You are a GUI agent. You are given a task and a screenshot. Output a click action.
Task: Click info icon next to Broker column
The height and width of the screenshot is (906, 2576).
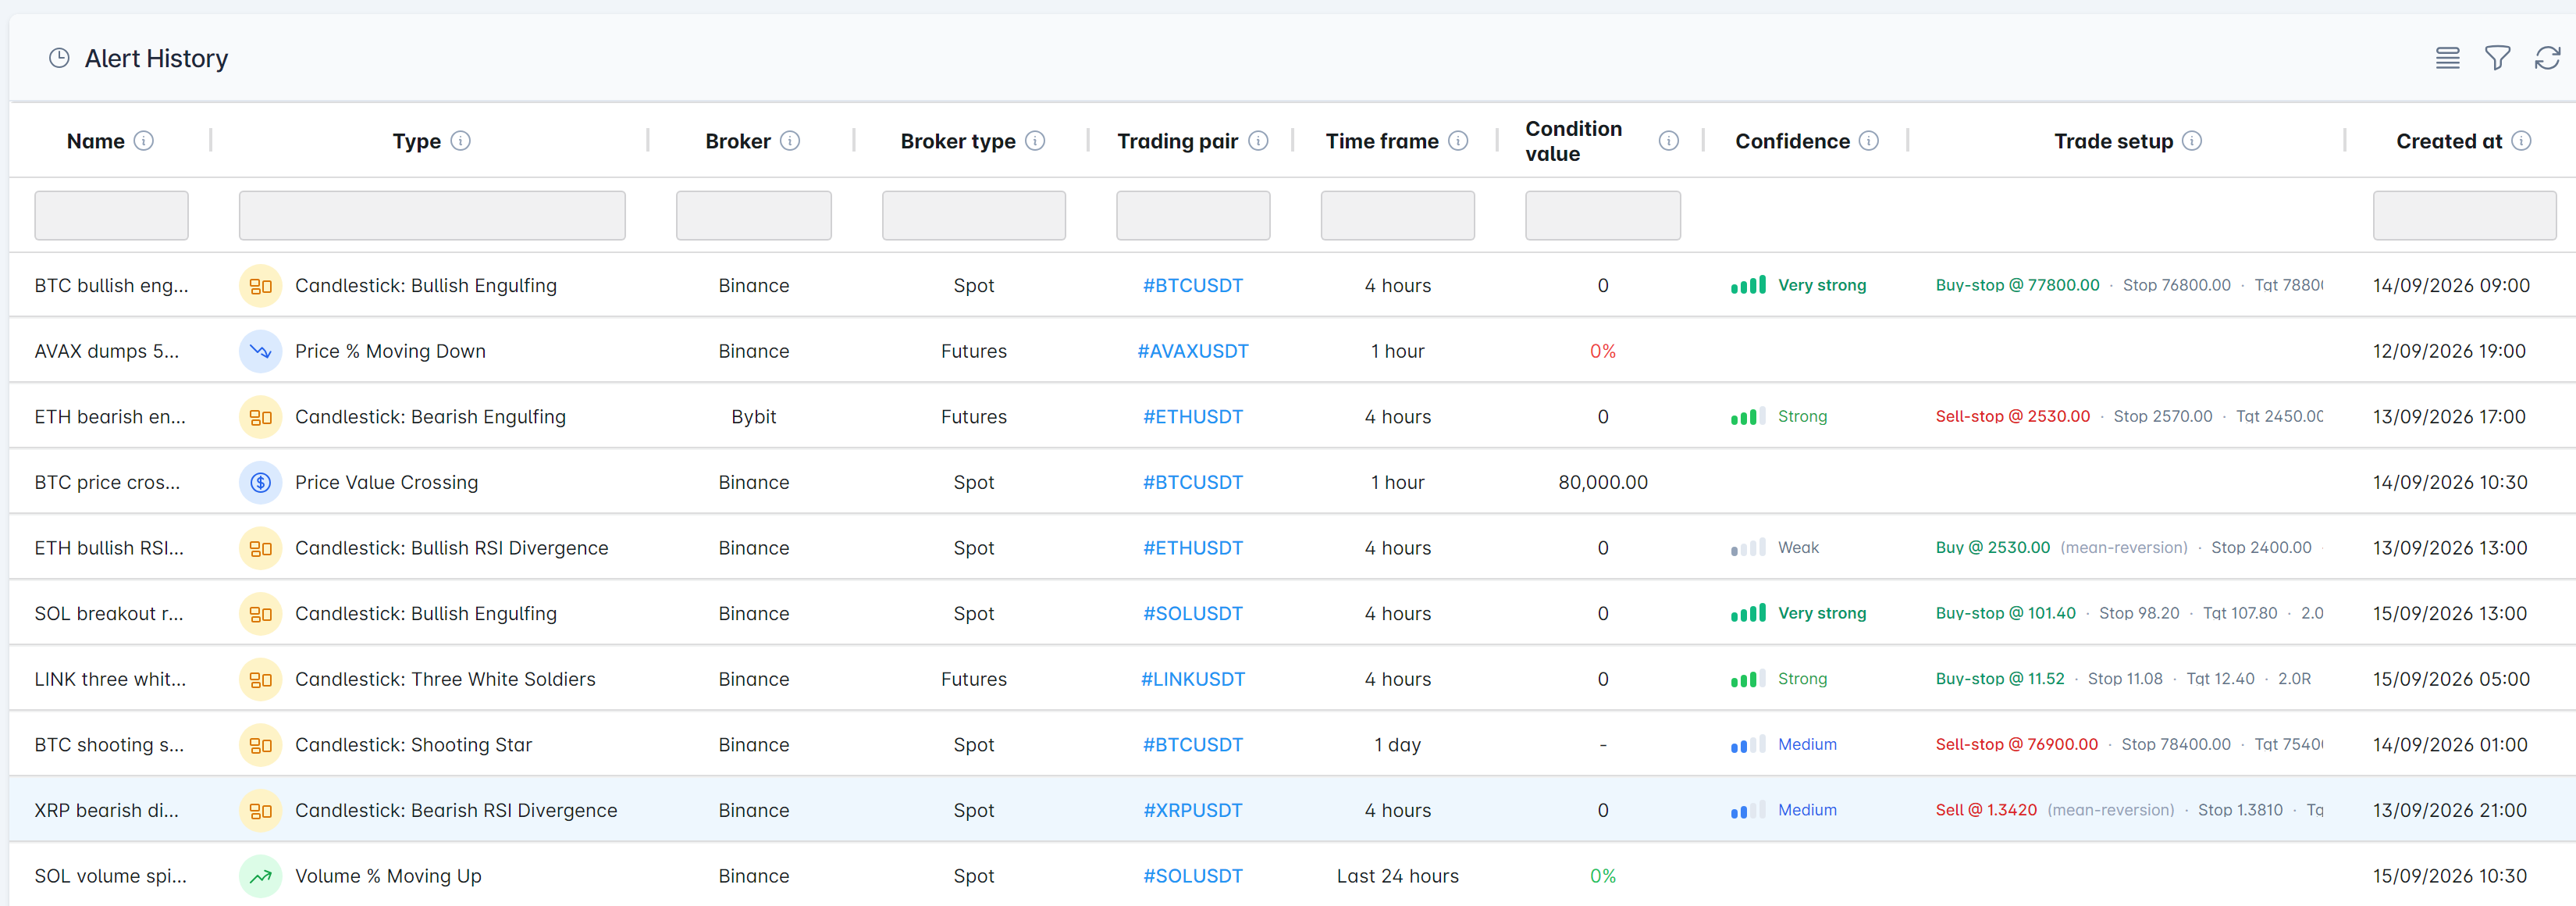click(790, 141)
